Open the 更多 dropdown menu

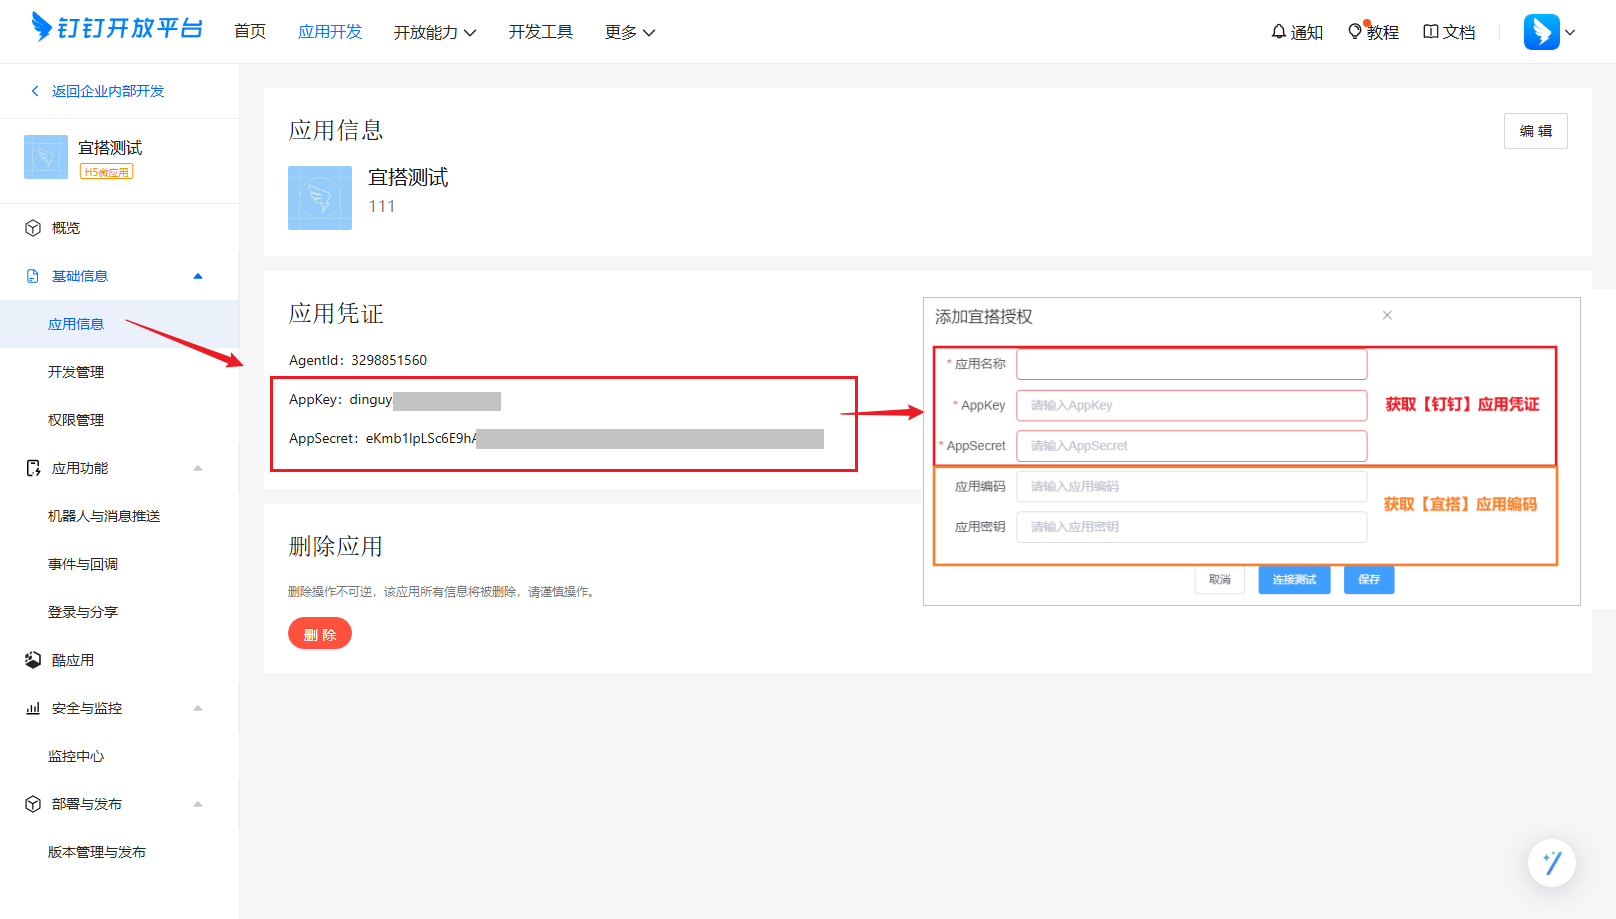click(630, 32)
